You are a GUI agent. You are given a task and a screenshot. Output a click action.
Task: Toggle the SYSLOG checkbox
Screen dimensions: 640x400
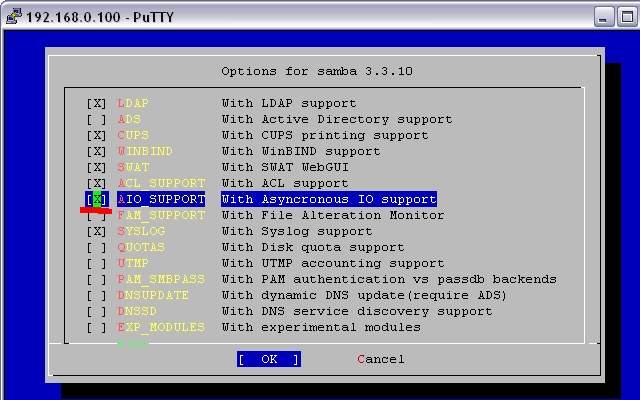point(96,231)
